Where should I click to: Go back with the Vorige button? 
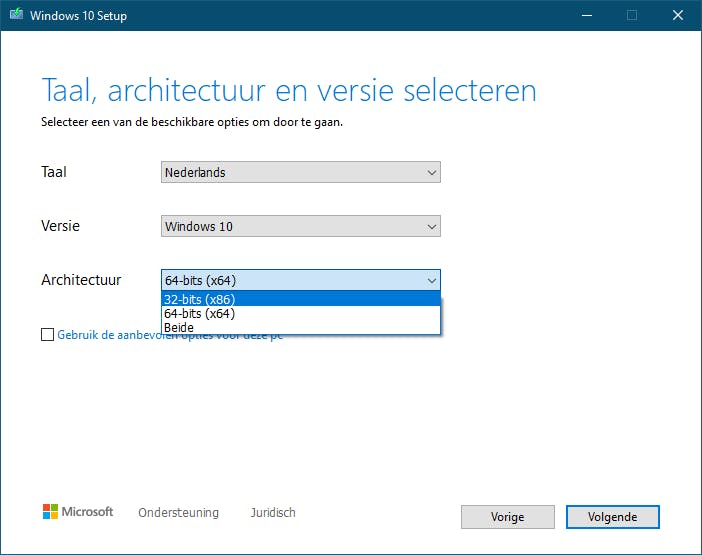click(508, 517)
